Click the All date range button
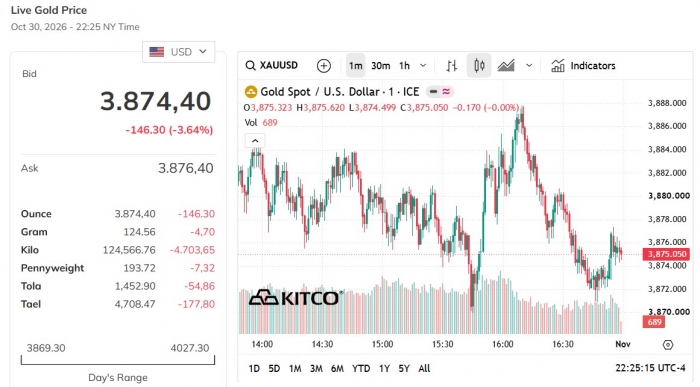700x387 pixels. (x=424, y=368)
